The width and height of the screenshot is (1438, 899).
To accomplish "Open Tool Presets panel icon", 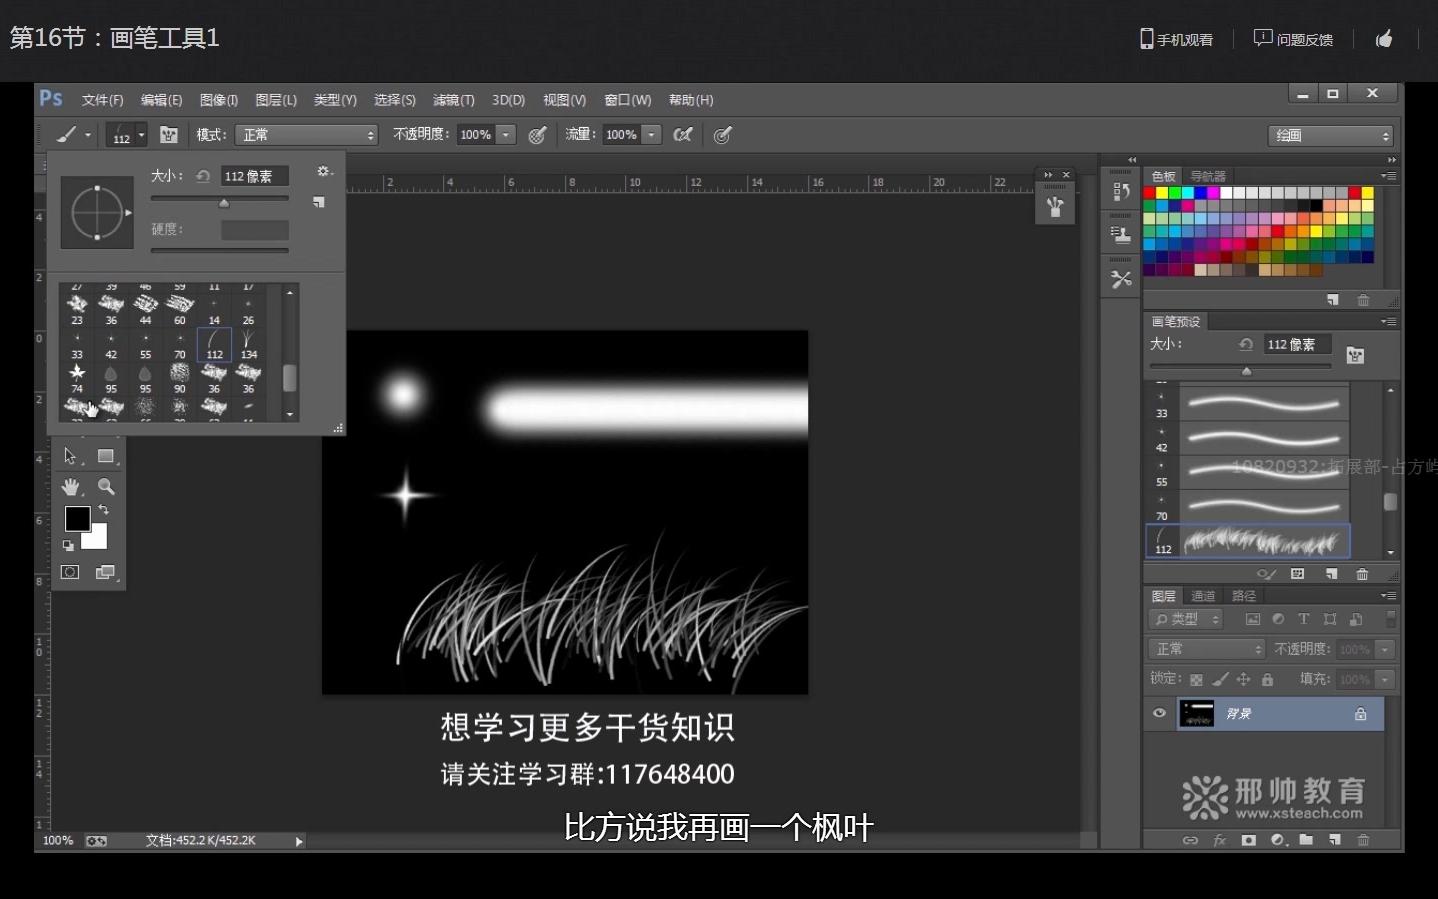I will coord(1121,279).
